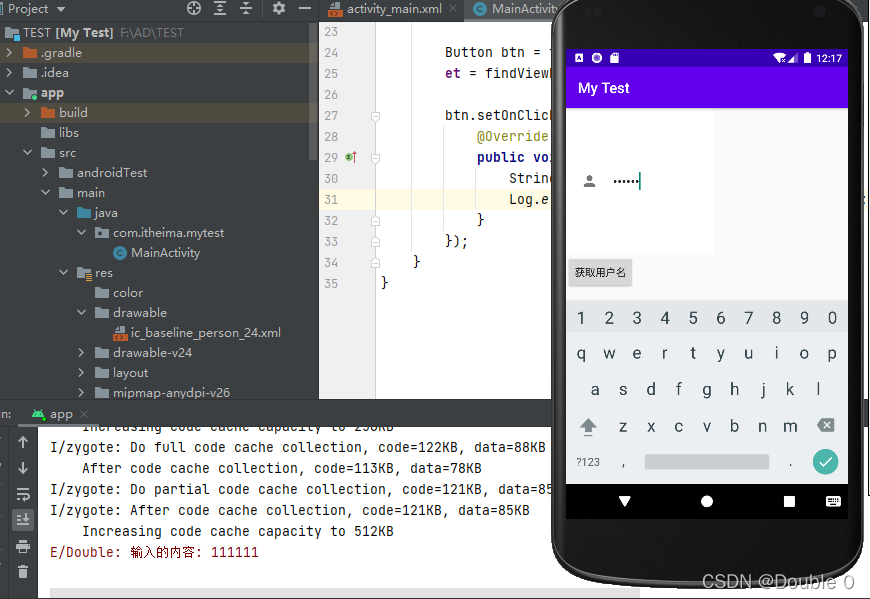The image size is (870, 599).
Task: Collapse all items in Project panel
Action: 246,8
